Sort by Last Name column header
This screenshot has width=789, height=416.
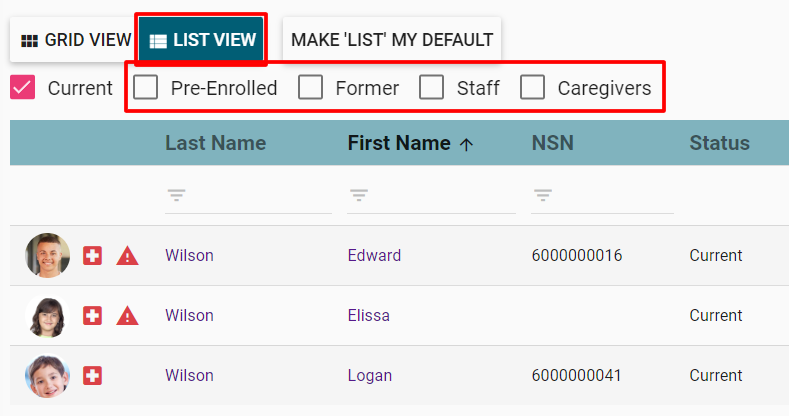click(x=215, y=143)
